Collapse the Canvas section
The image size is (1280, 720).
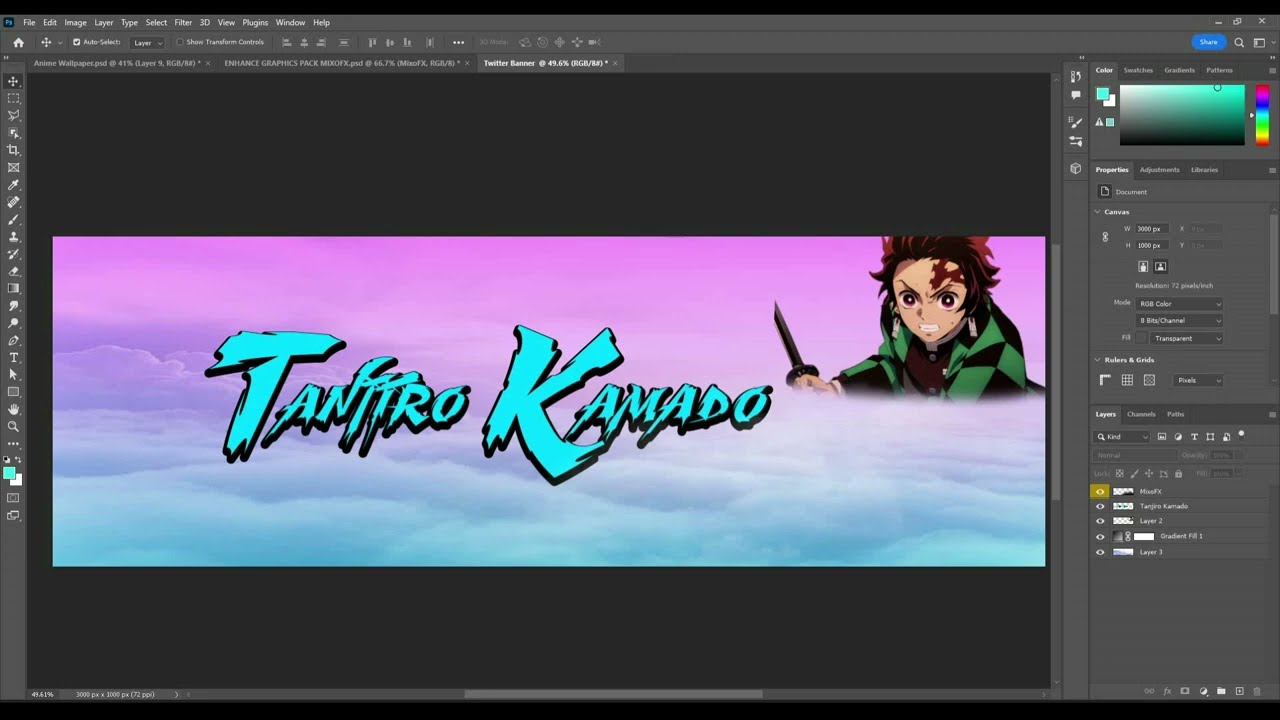pos(1097,212)
